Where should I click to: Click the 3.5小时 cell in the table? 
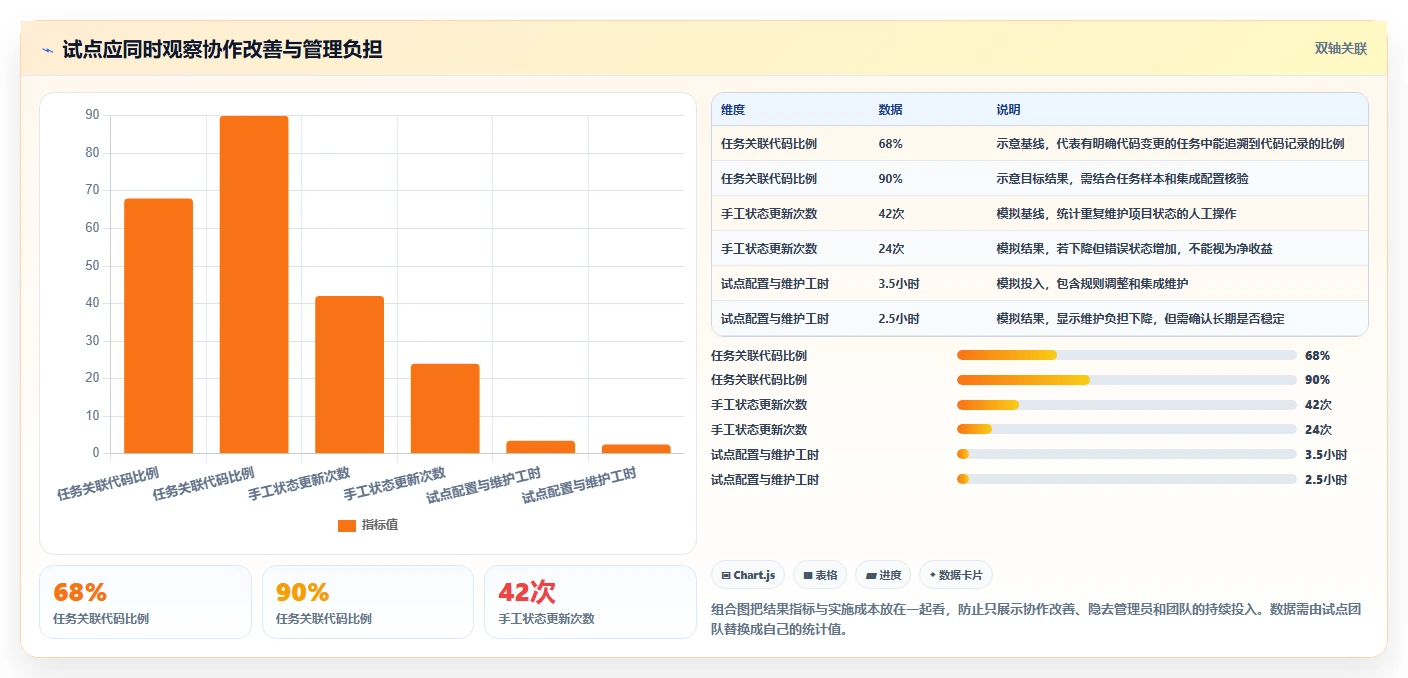click(899, 284)
